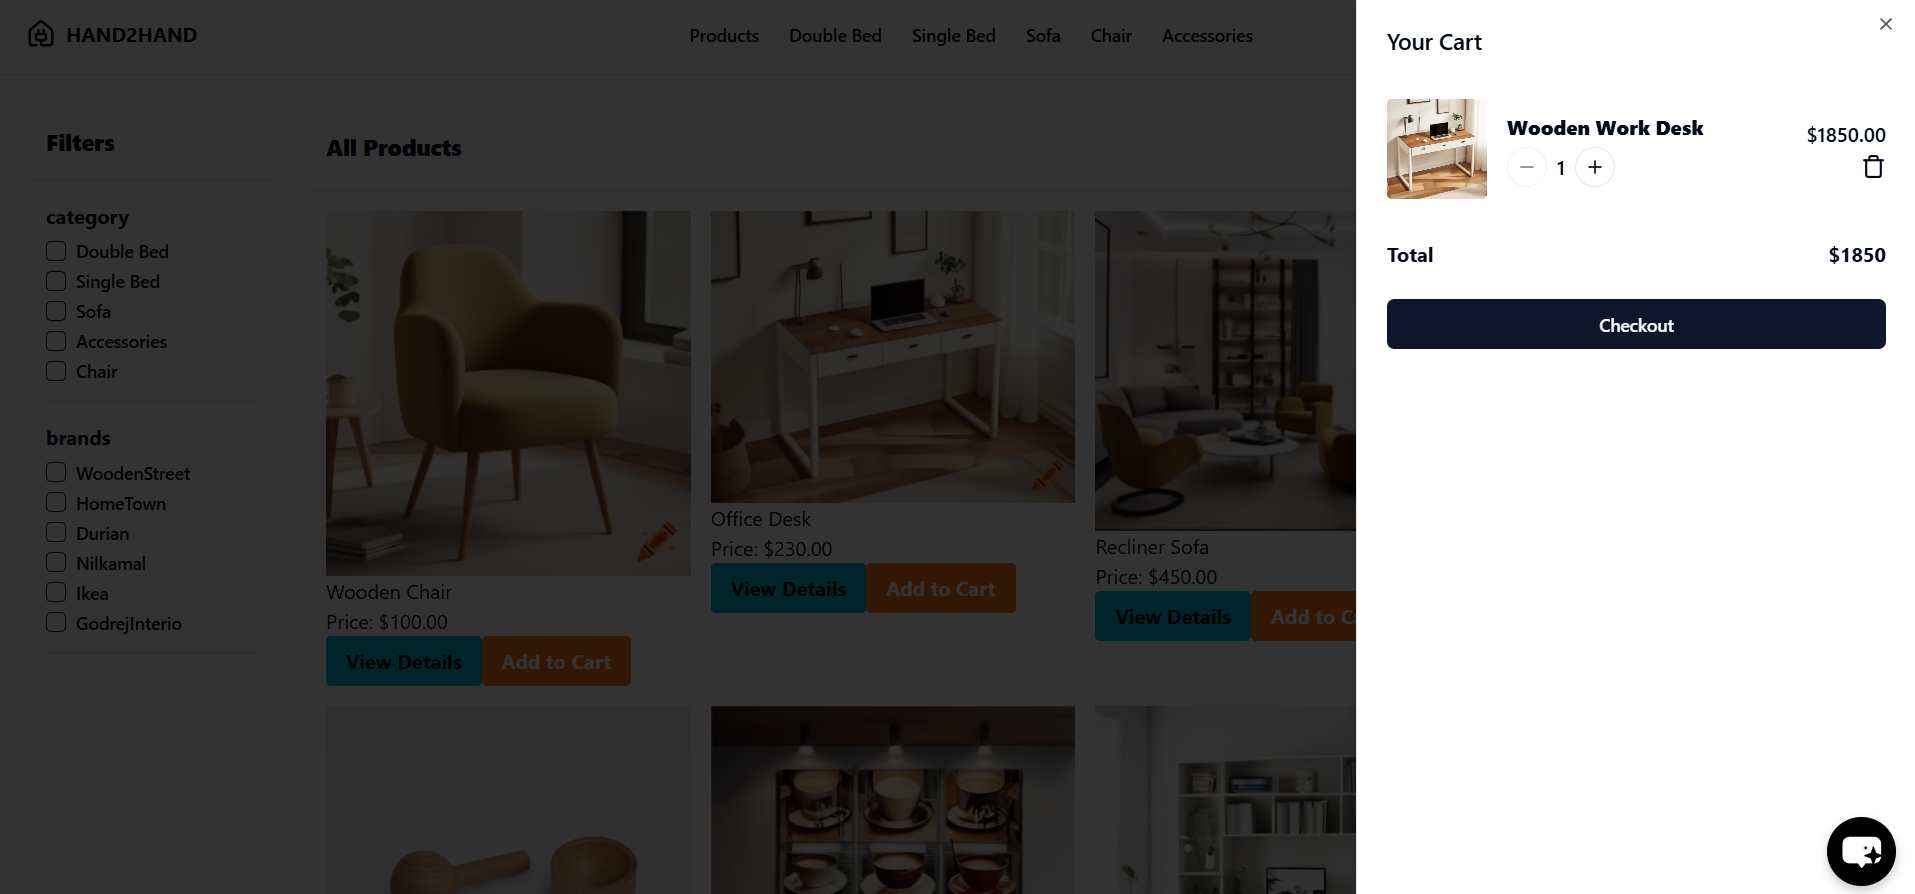Add Wooden Chair to cart
Image resolution: width=1915 pixels, height=894 pixels.
(x=556, y=661)
